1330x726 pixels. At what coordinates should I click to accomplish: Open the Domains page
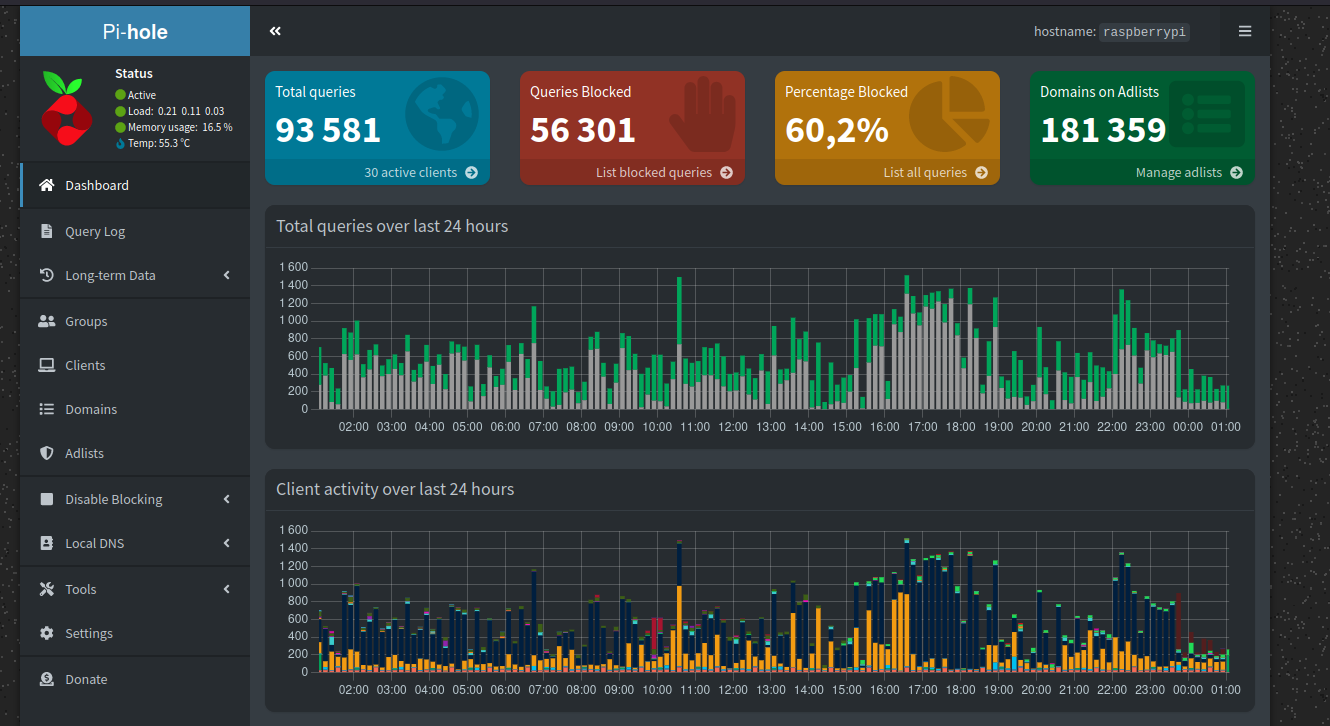[x=135, y=409]
